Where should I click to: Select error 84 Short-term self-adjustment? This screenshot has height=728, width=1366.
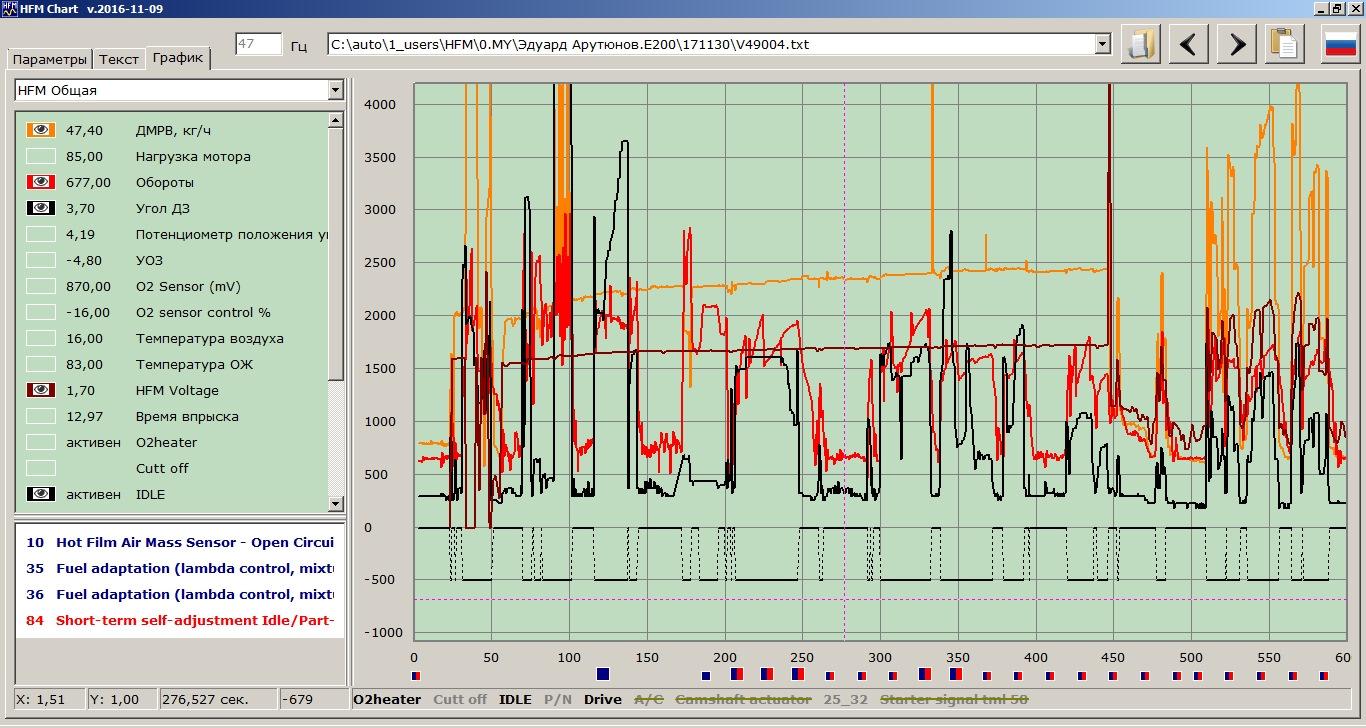tap(180, 620)
